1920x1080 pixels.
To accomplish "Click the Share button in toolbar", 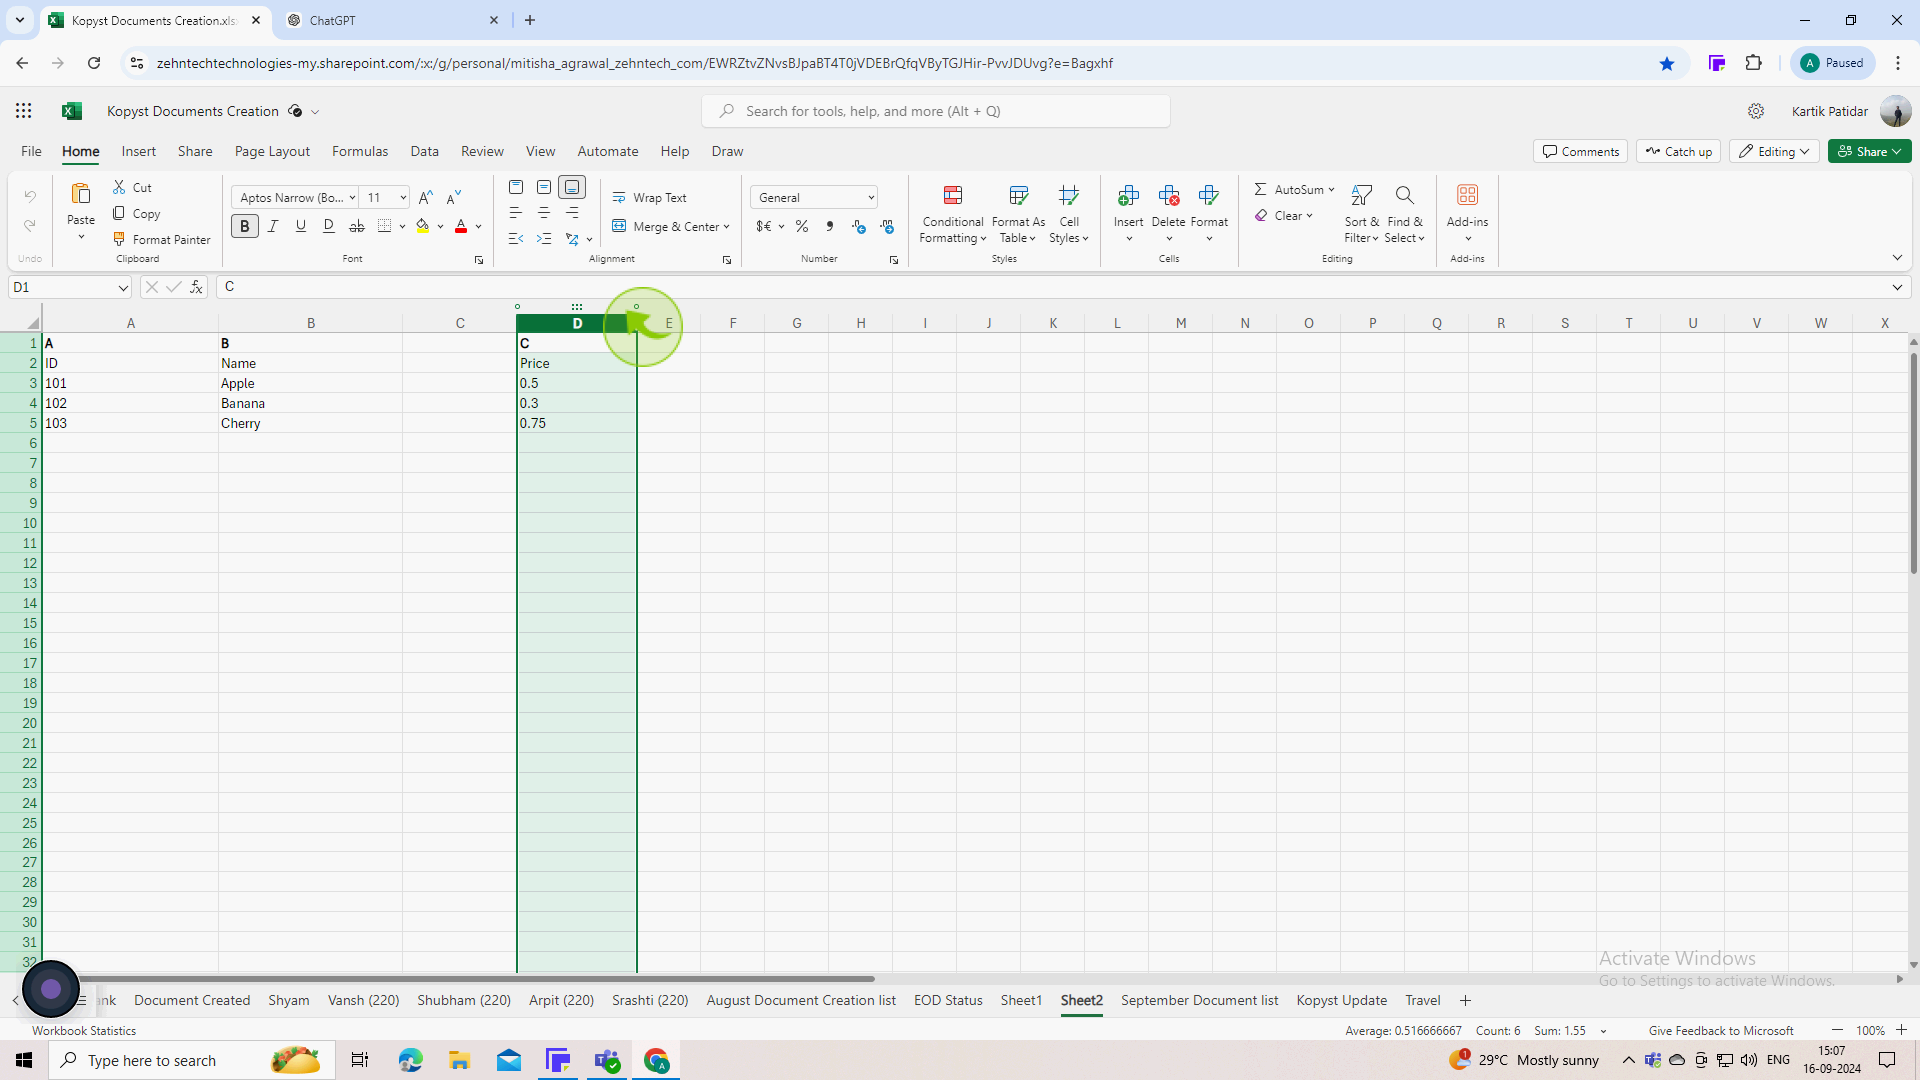I will 1869,150.
